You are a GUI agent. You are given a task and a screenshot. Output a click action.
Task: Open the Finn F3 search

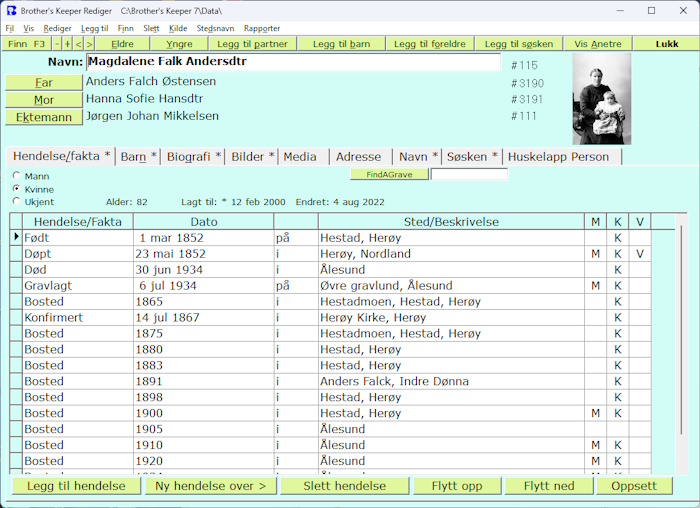[x=26, y=44]
